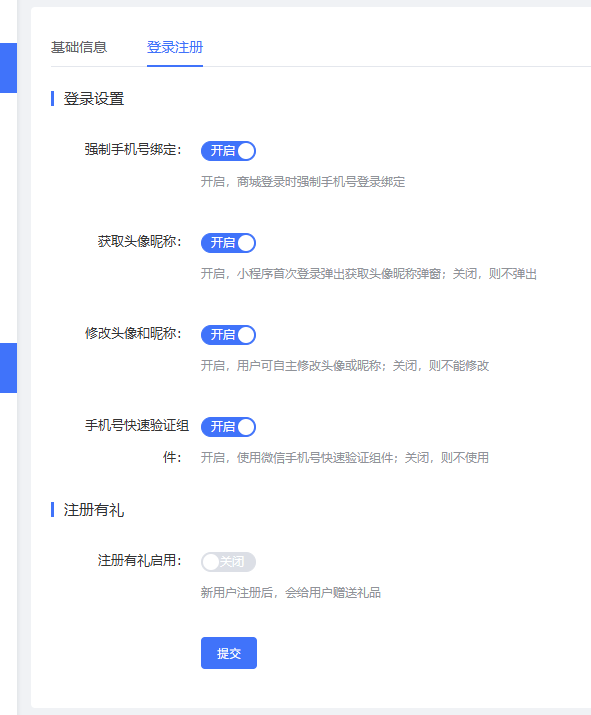This screenshot has height=715, width=591.
Task: Click the 商城登录时强制手机号登录绑定 hint text
Action: pos(303,182)
